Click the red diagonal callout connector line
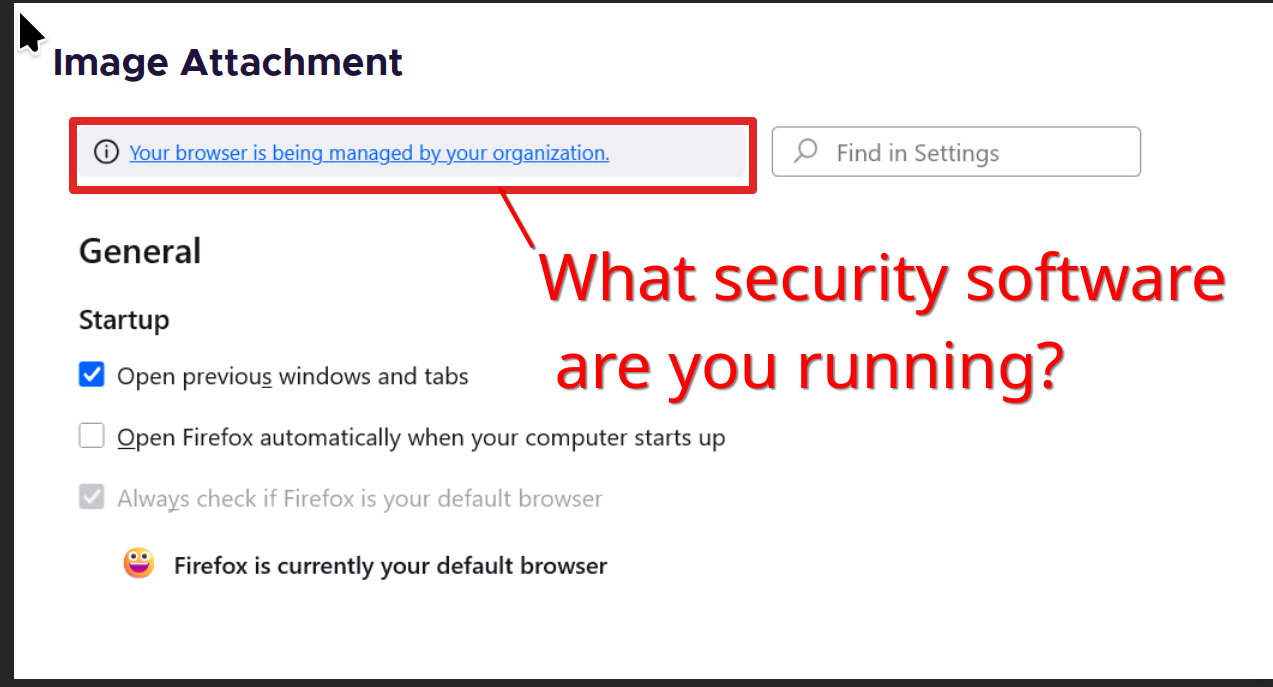 [518, 219]
